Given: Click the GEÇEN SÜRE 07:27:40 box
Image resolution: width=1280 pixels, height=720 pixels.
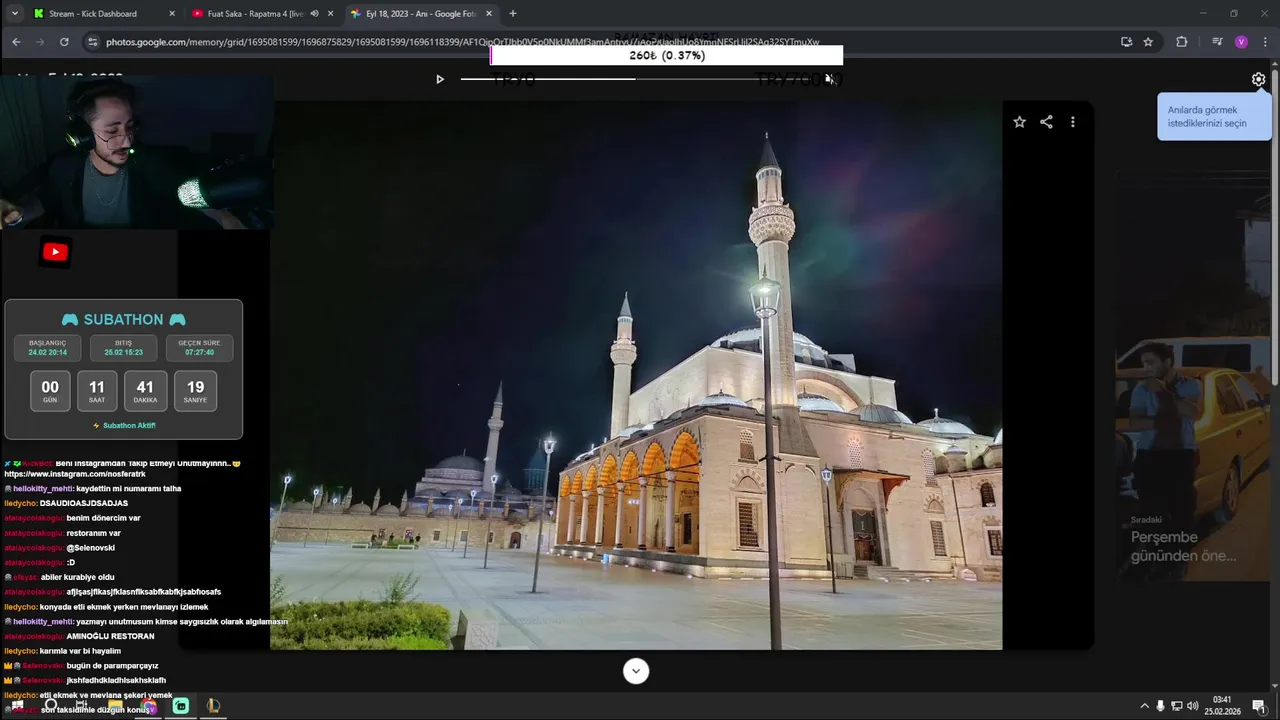Looking at the screenshot, I should pyautogui.click(x=199, y=348).
